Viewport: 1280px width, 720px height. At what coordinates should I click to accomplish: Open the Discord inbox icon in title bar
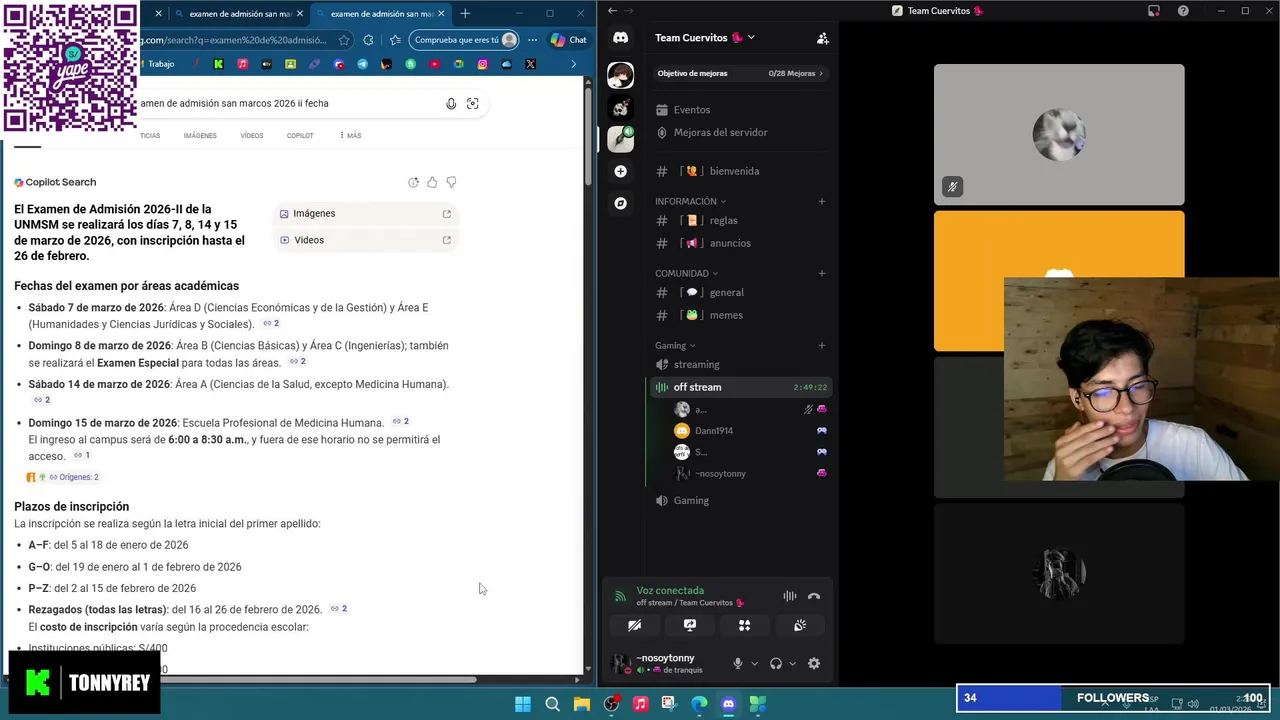(1153, 11)
